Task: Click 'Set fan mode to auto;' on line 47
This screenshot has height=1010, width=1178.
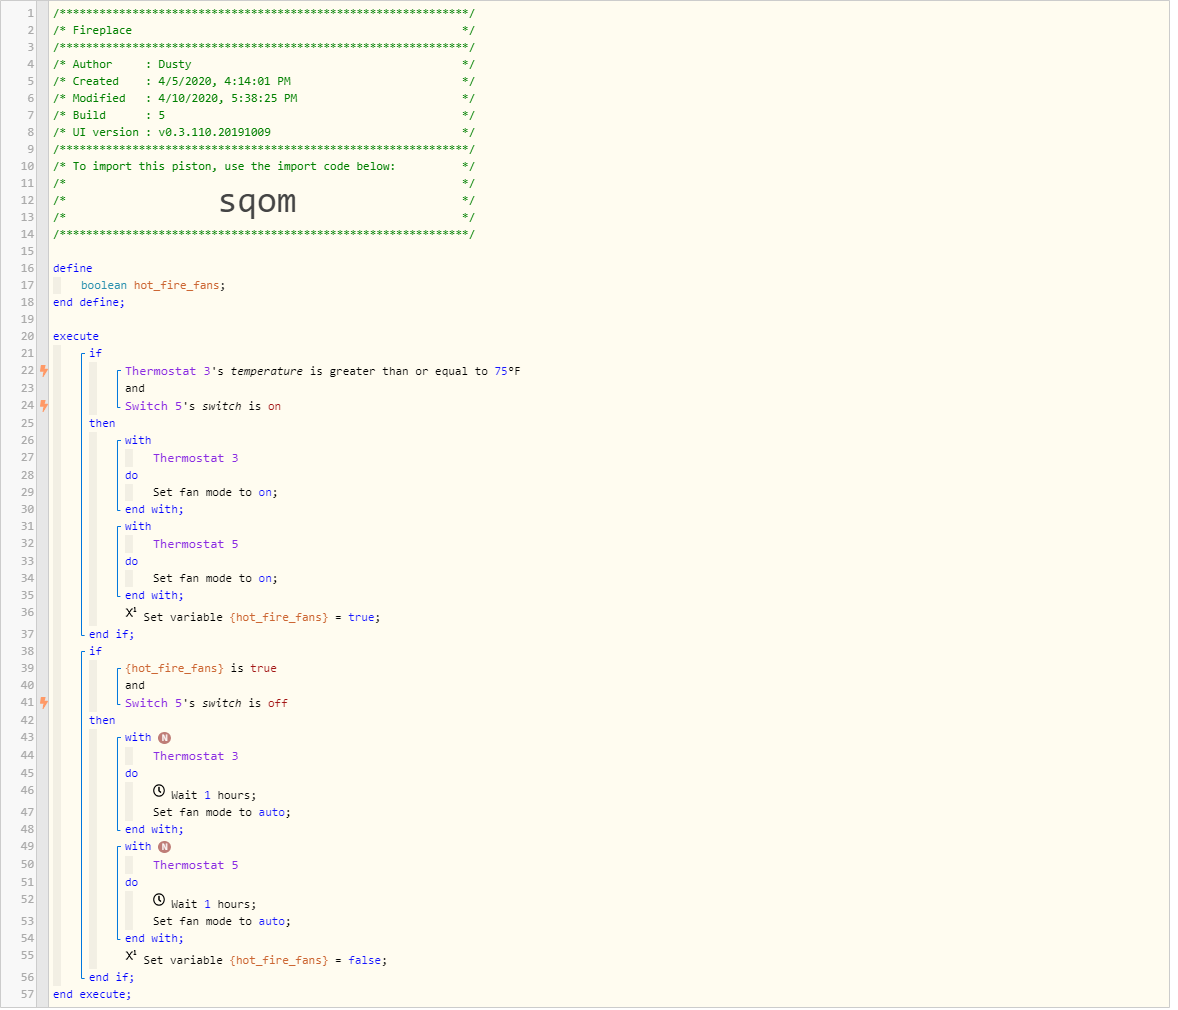Action: pyautogui.click(x=222, y=813)
